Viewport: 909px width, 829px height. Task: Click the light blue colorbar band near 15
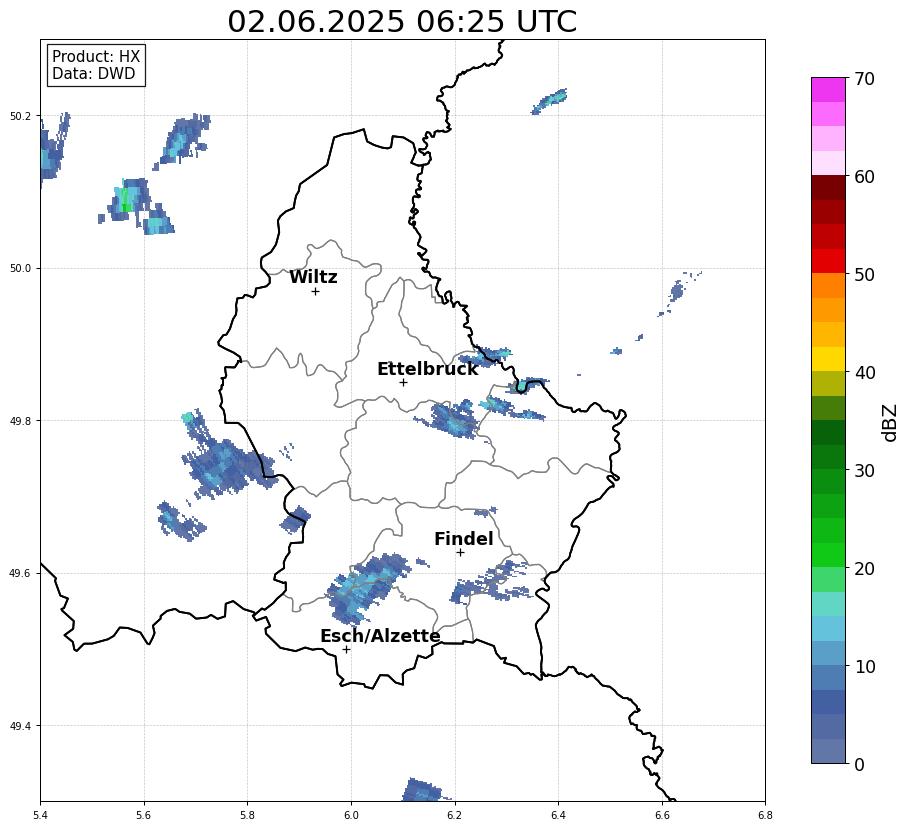tap(828, 628)
